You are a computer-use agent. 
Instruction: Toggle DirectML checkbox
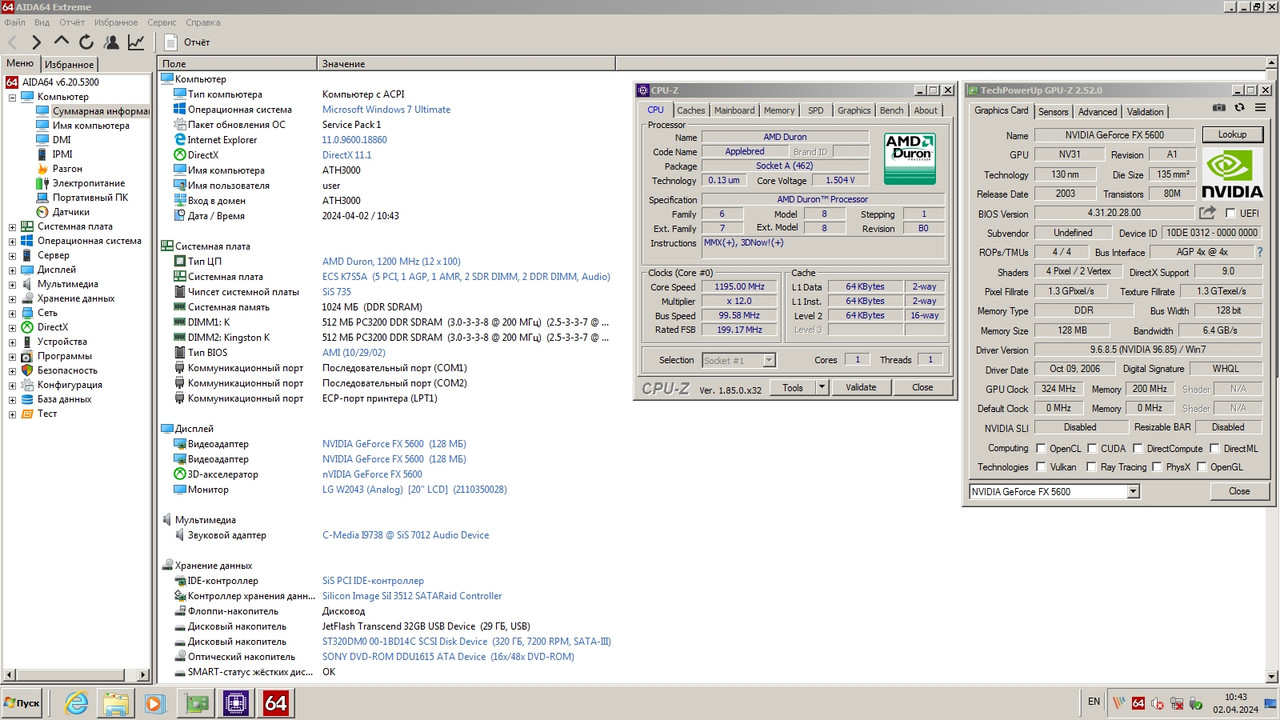click(x=1214, y=449)
